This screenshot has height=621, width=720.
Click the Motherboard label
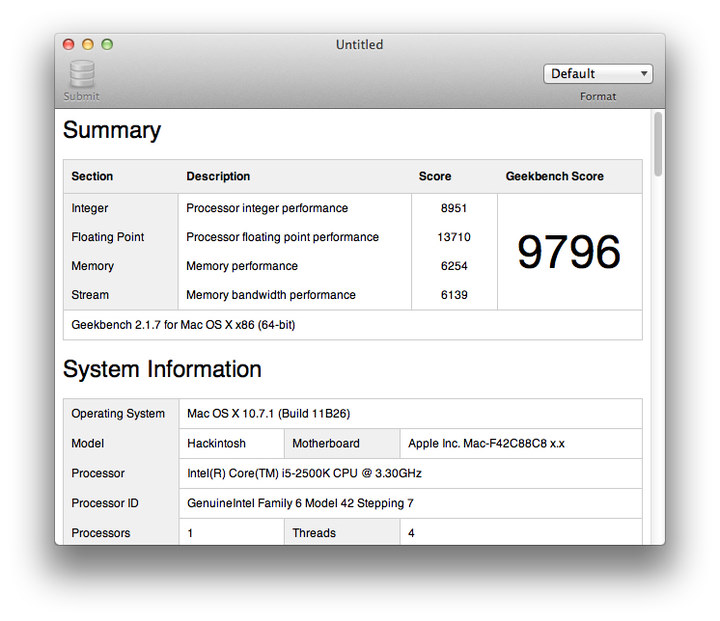[x=326, y=443]
